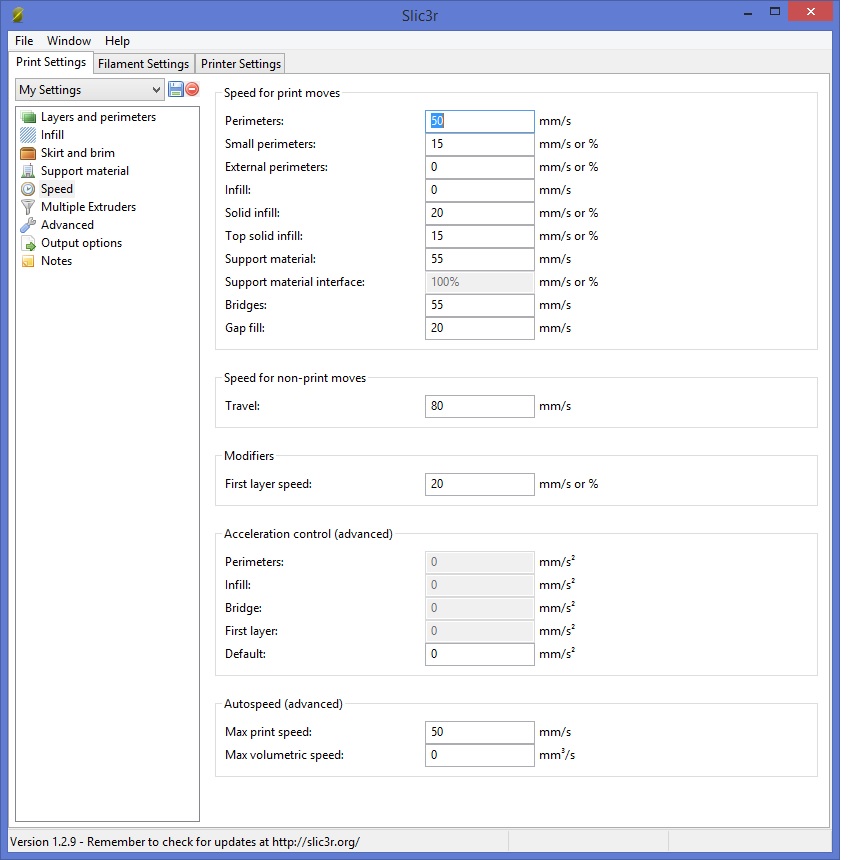Viewport: 864px width, 860px height.
Task: Open the Help menu
Action: (x=117, y=41)
